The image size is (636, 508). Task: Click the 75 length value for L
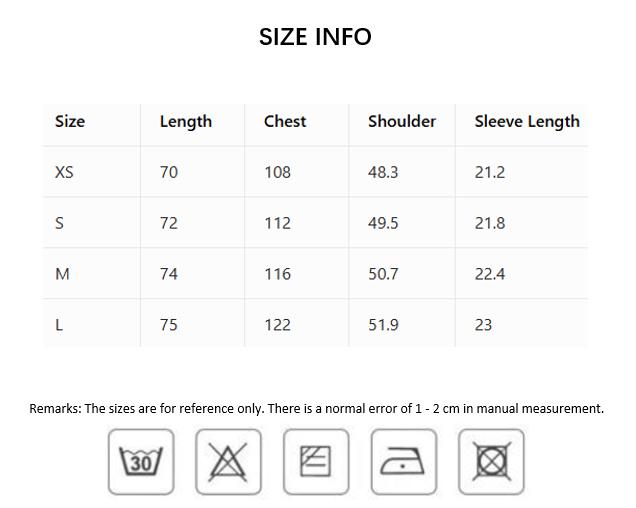point(169,324)
